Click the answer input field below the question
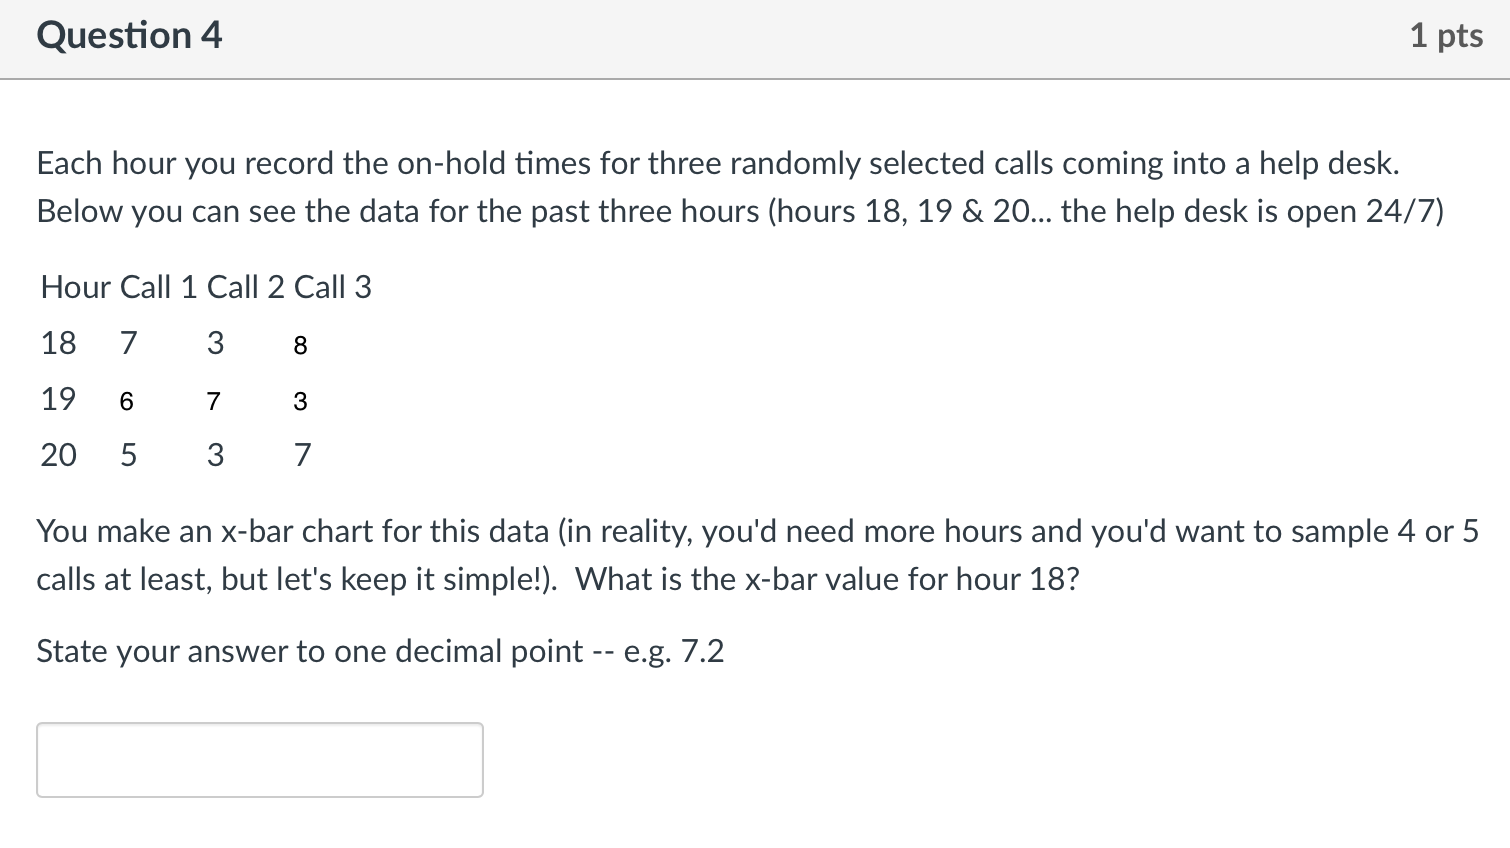 point(258,759)
